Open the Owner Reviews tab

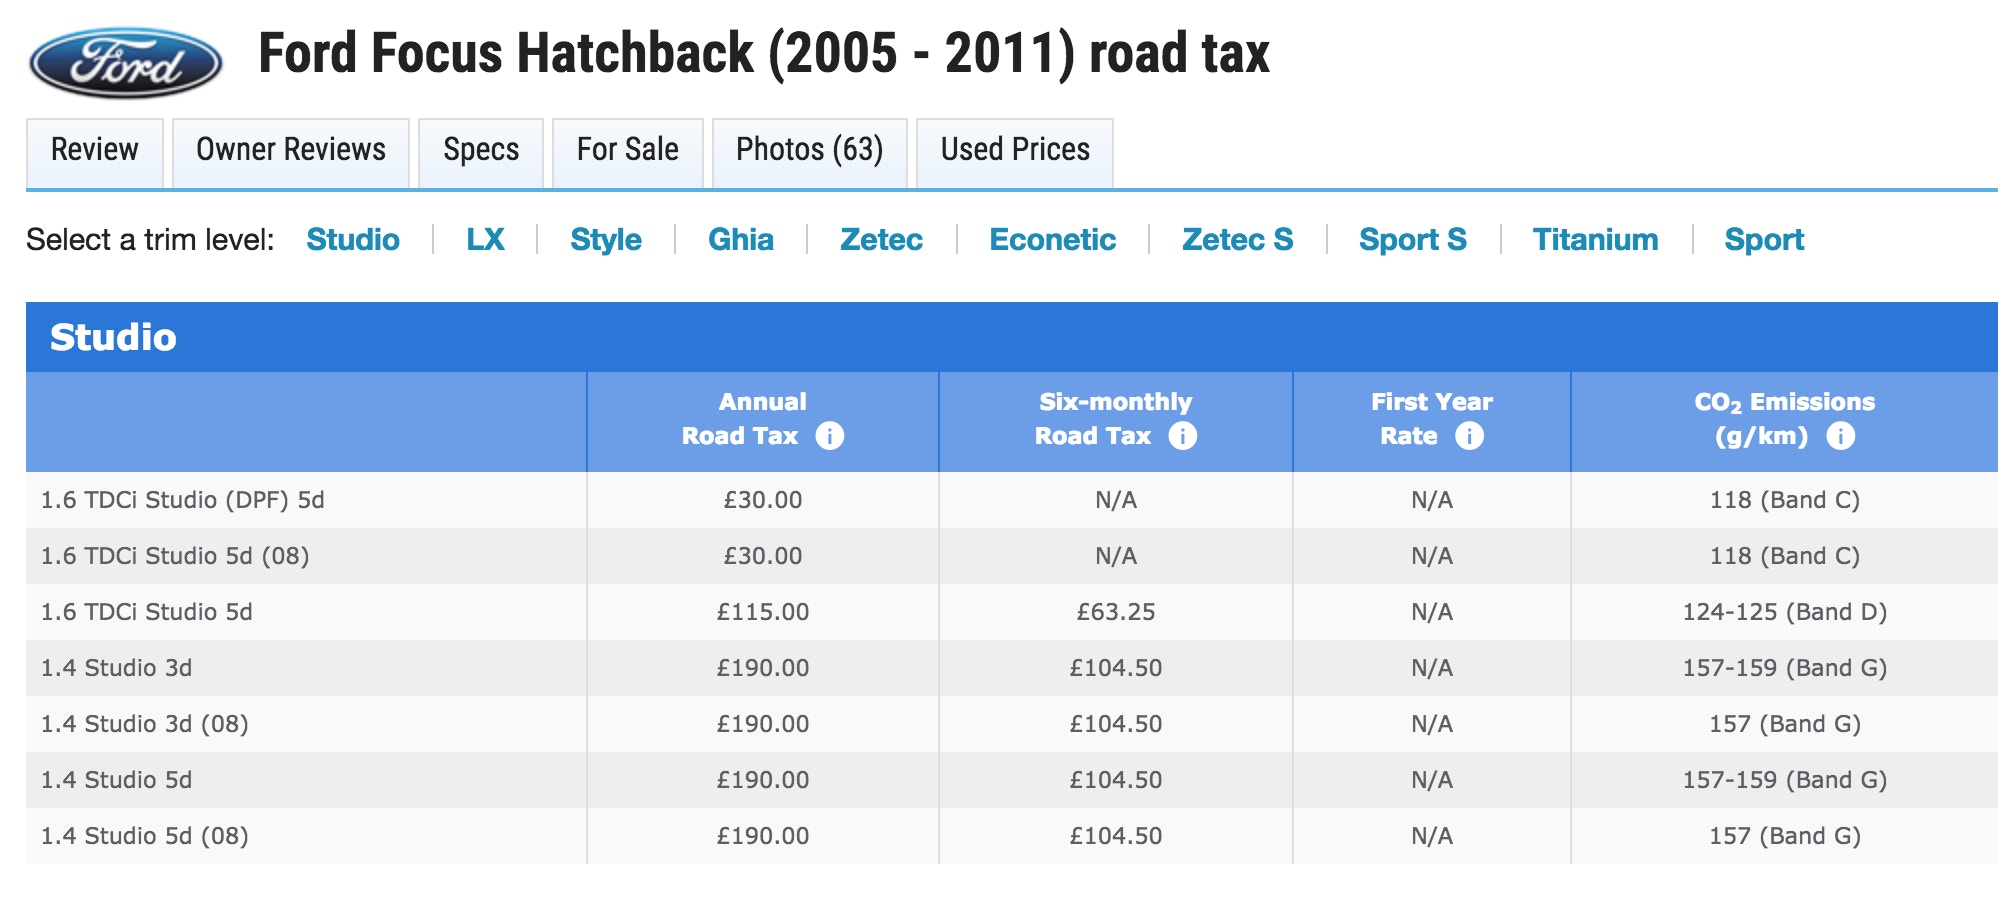290,151
